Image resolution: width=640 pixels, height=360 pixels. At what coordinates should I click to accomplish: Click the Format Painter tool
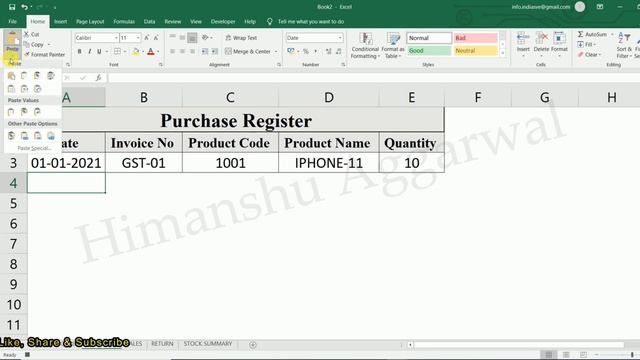[x=44, y=54]
